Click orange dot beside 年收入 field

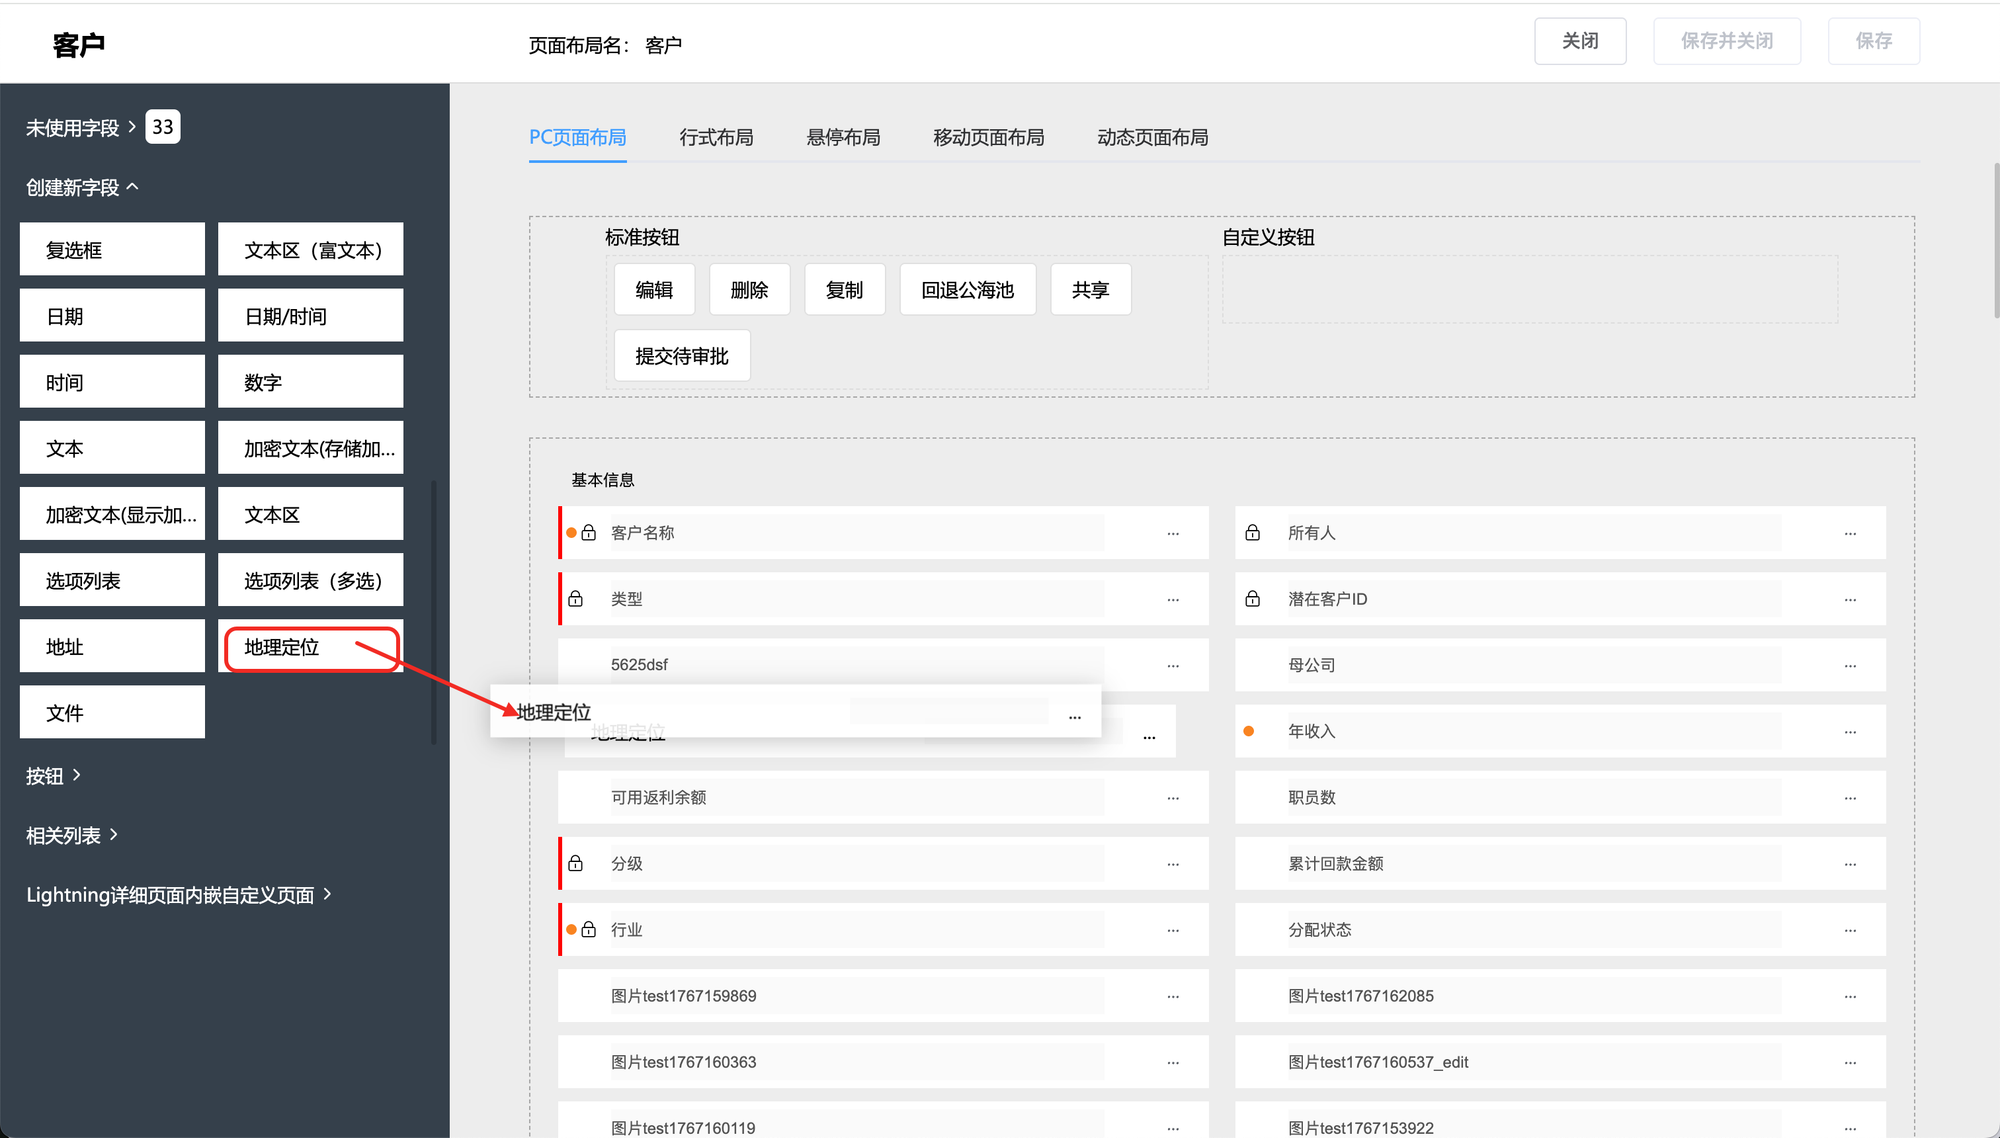(x=1249, y=731)
